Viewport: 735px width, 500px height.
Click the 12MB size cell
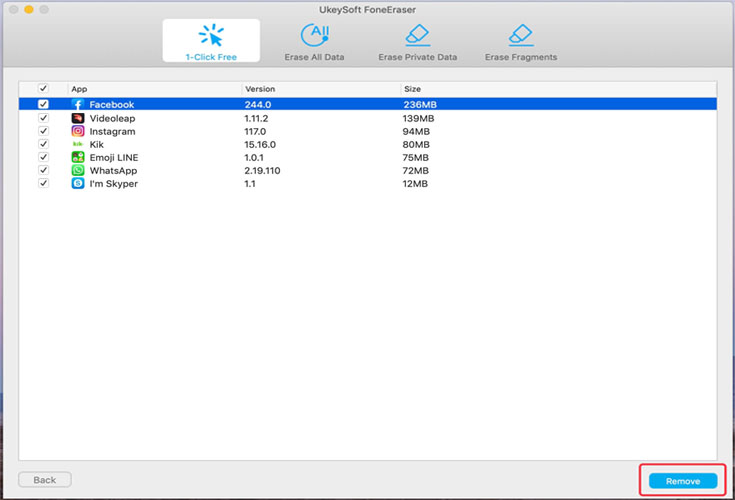point(415,184)
